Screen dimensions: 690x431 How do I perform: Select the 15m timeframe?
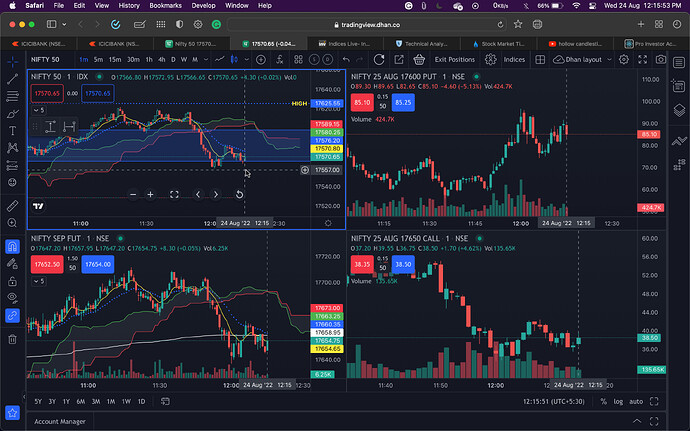pyautogui.click(x=115, y=59)
